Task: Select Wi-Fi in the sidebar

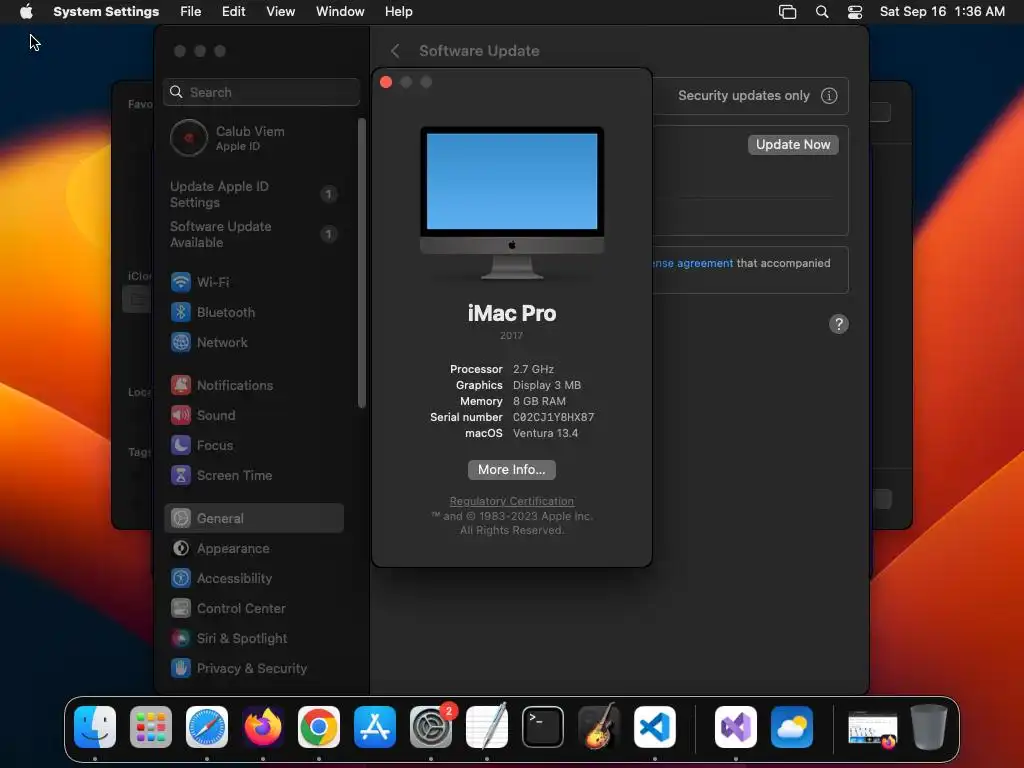Action: coord(253,282)
